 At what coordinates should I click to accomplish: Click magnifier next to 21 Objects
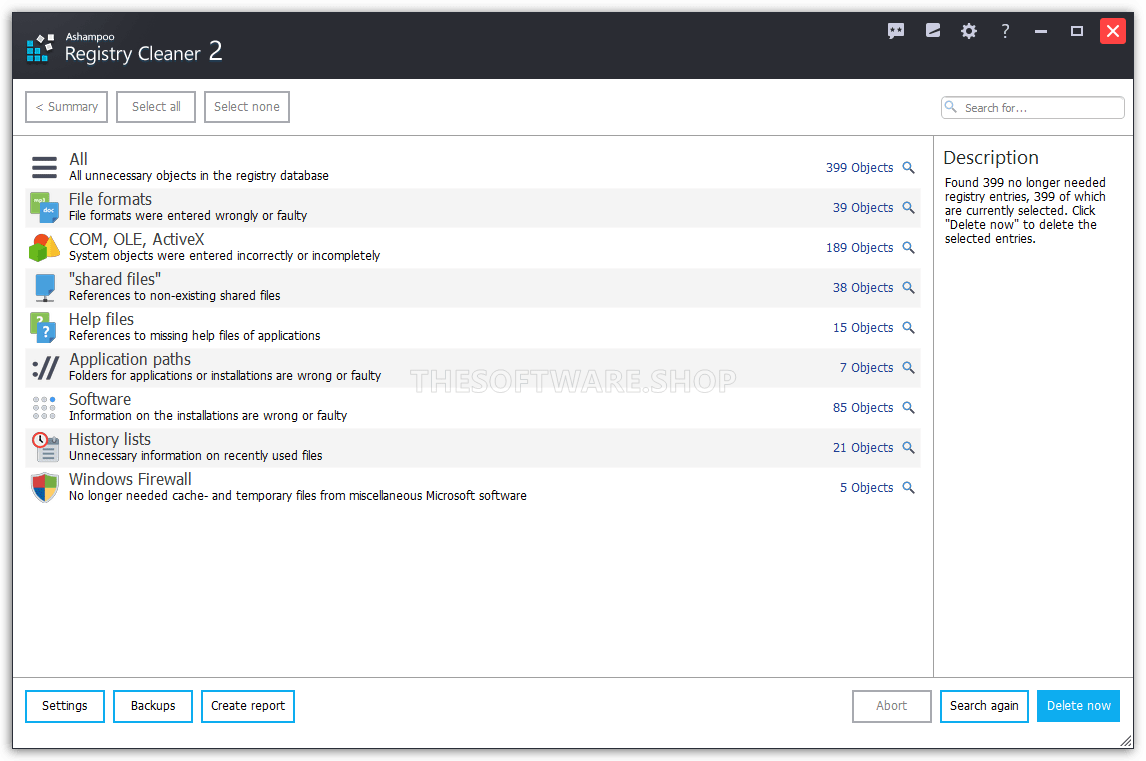tap(908, 447)
